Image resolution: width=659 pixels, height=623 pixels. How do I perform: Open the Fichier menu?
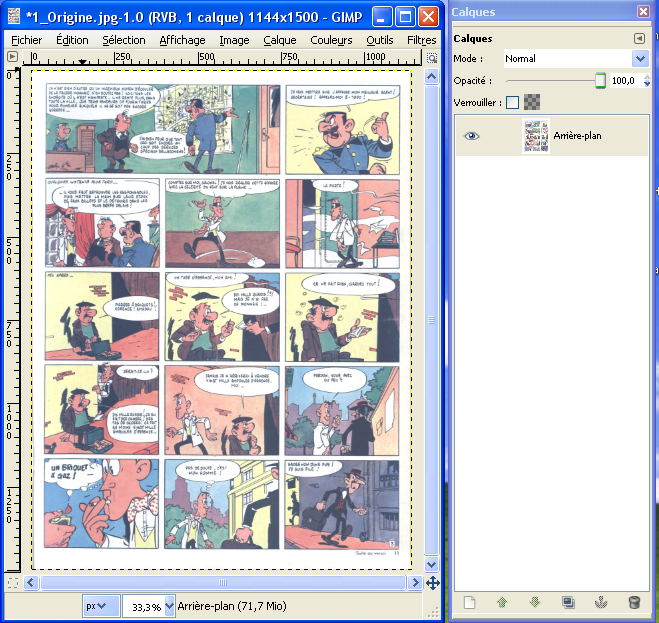point(26,40)
